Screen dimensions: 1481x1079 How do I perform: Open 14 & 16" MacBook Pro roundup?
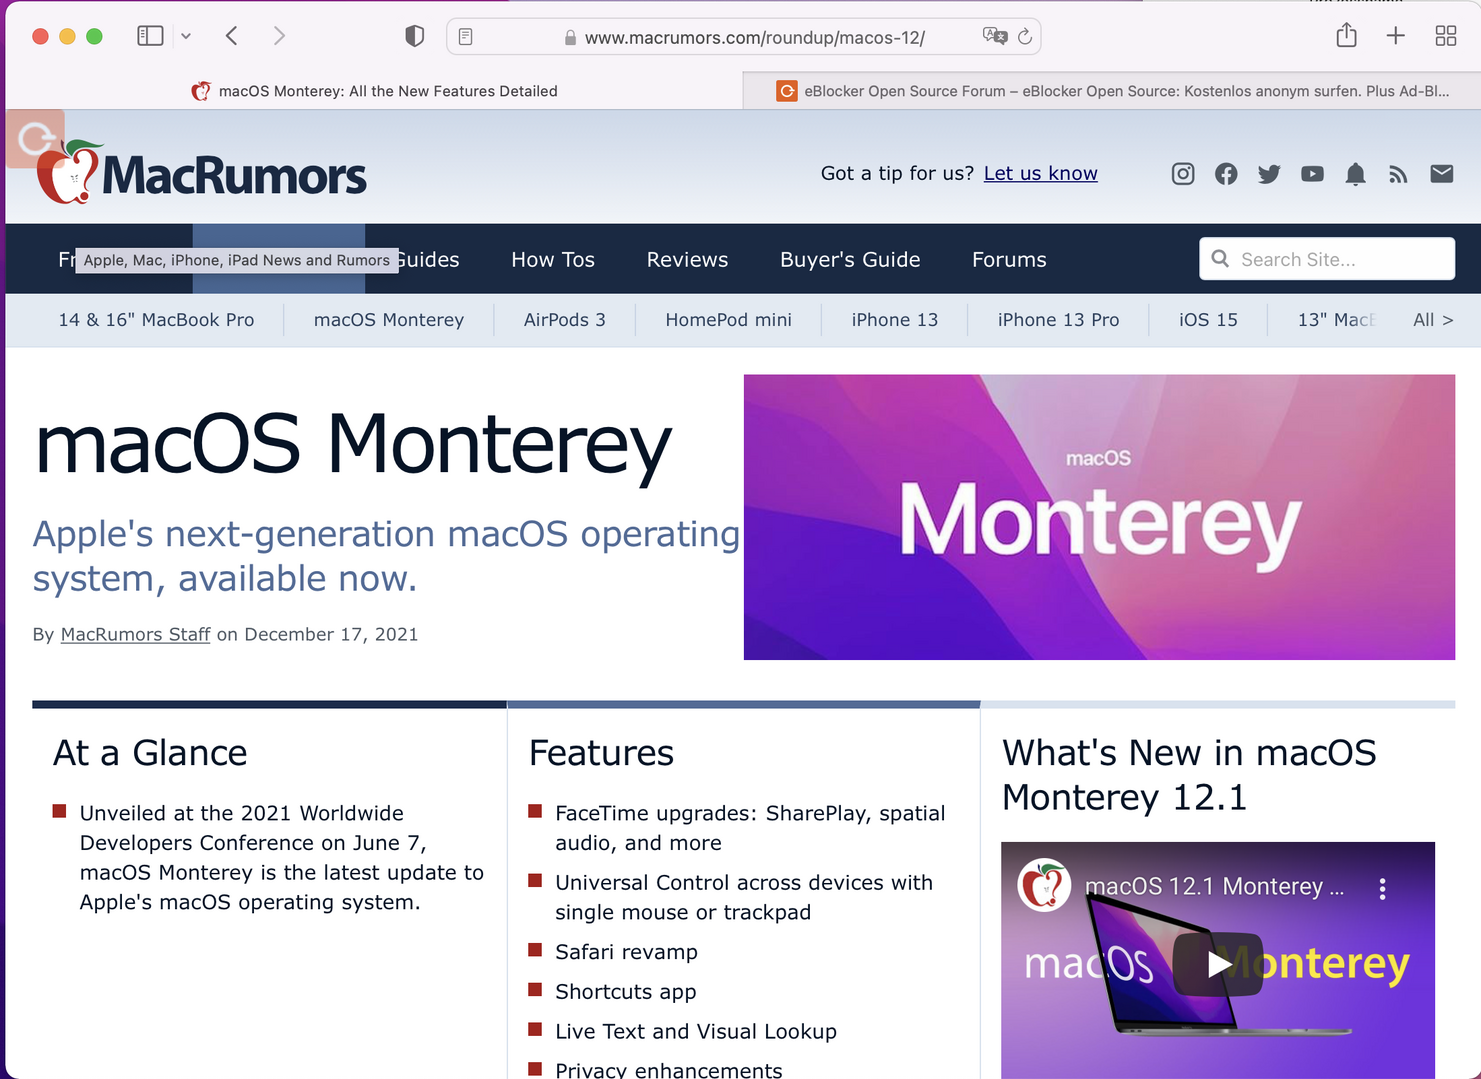[x=156, y=320]
